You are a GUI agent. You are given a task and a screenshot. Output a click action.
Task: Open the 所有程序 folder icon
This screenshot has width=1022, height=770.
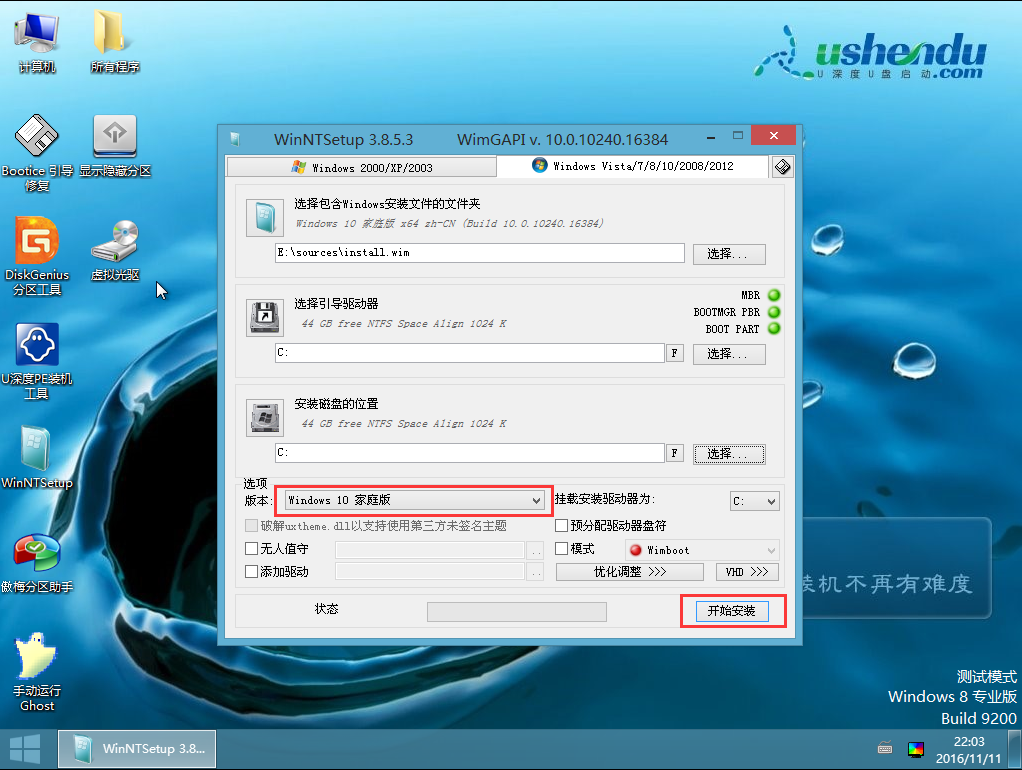(x=115, y=41)
